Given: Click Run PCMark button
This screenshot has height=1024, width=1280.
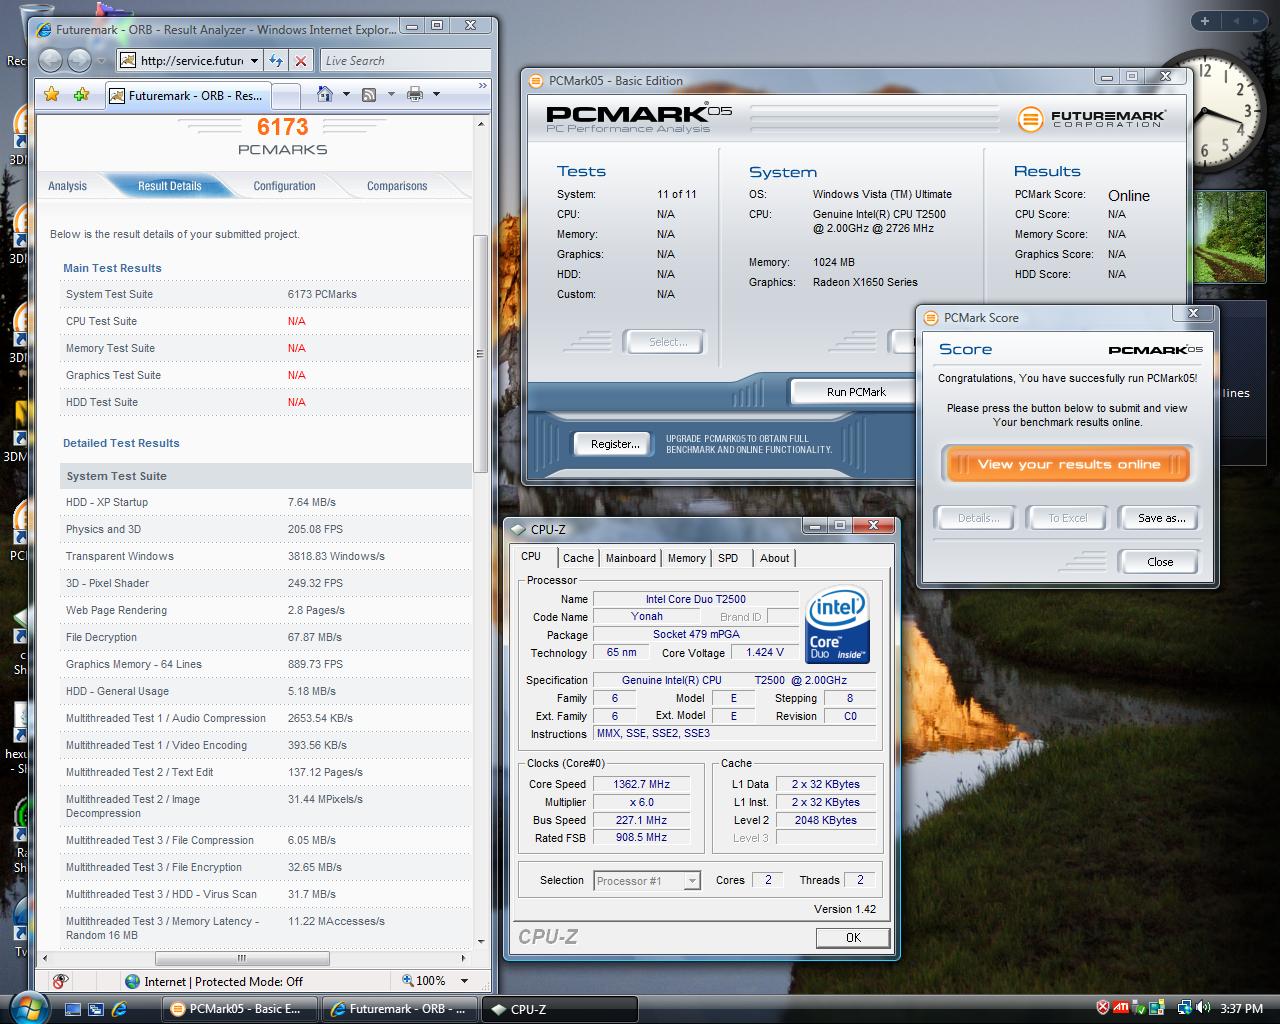Looking at the screenshot, I should pyautogui.click(x=856, y=392).
